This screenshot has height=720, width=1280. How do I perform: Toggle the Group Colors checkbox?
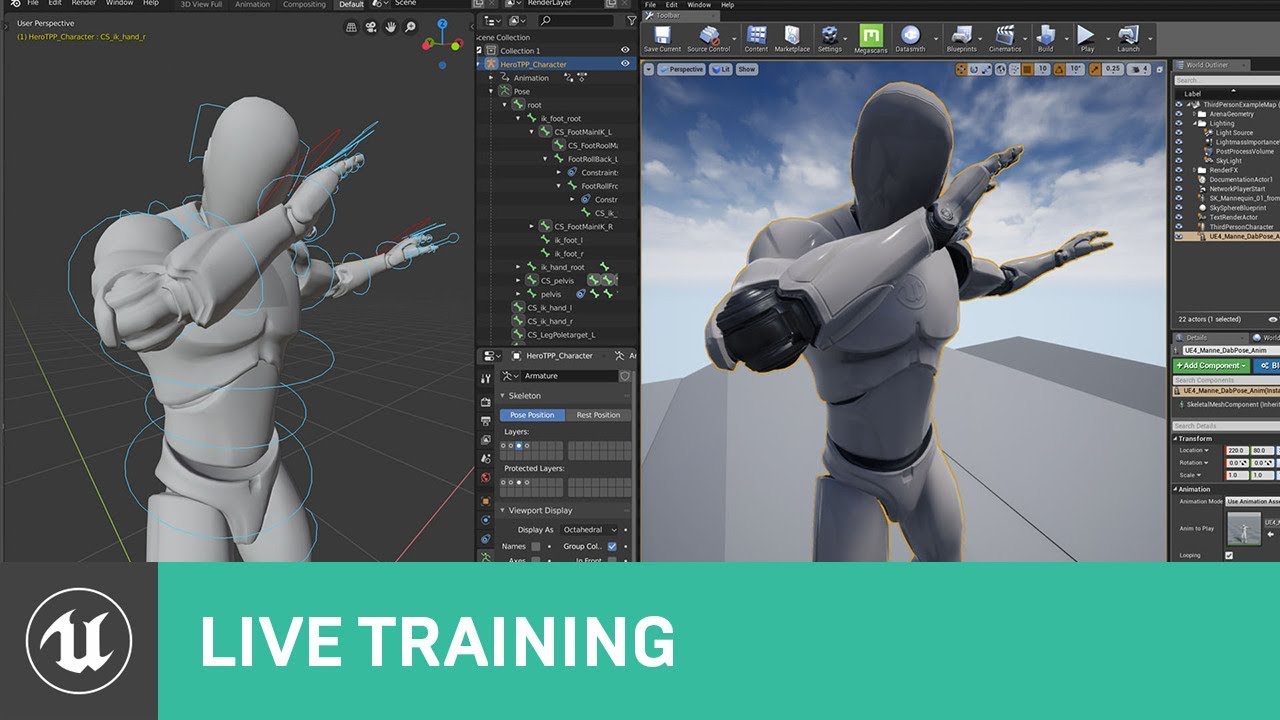[x=612, y=546]
